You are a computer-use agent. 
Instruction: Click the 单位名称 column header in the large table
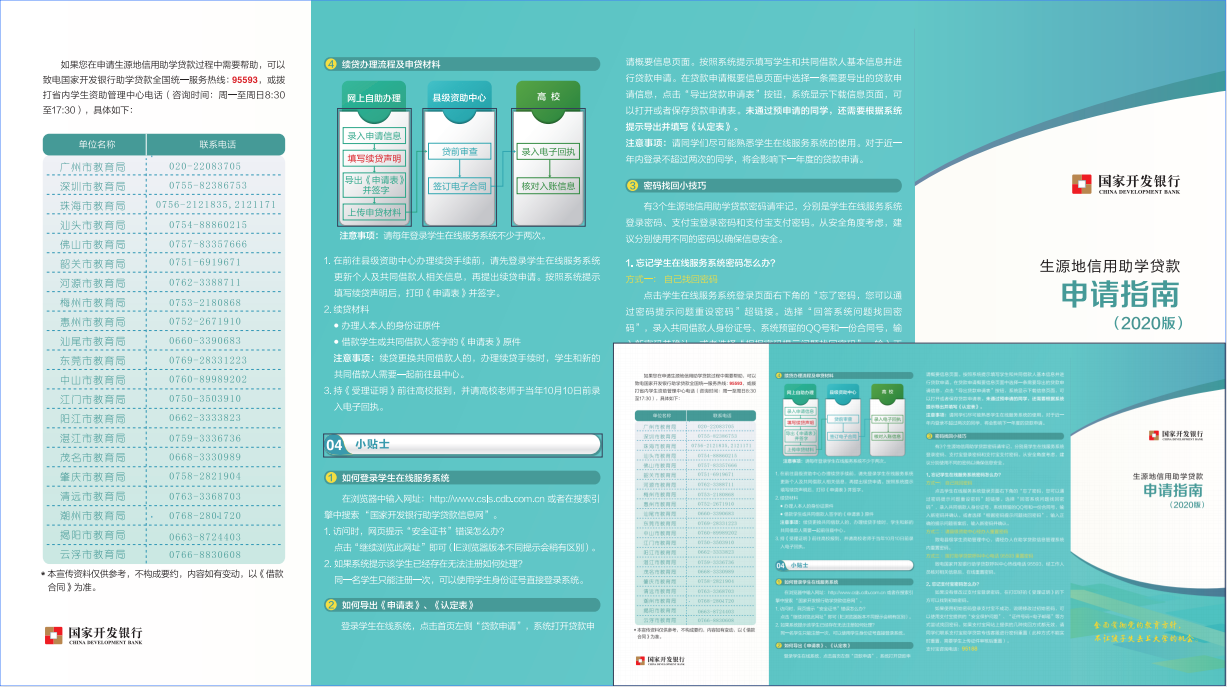coord(96,144)
